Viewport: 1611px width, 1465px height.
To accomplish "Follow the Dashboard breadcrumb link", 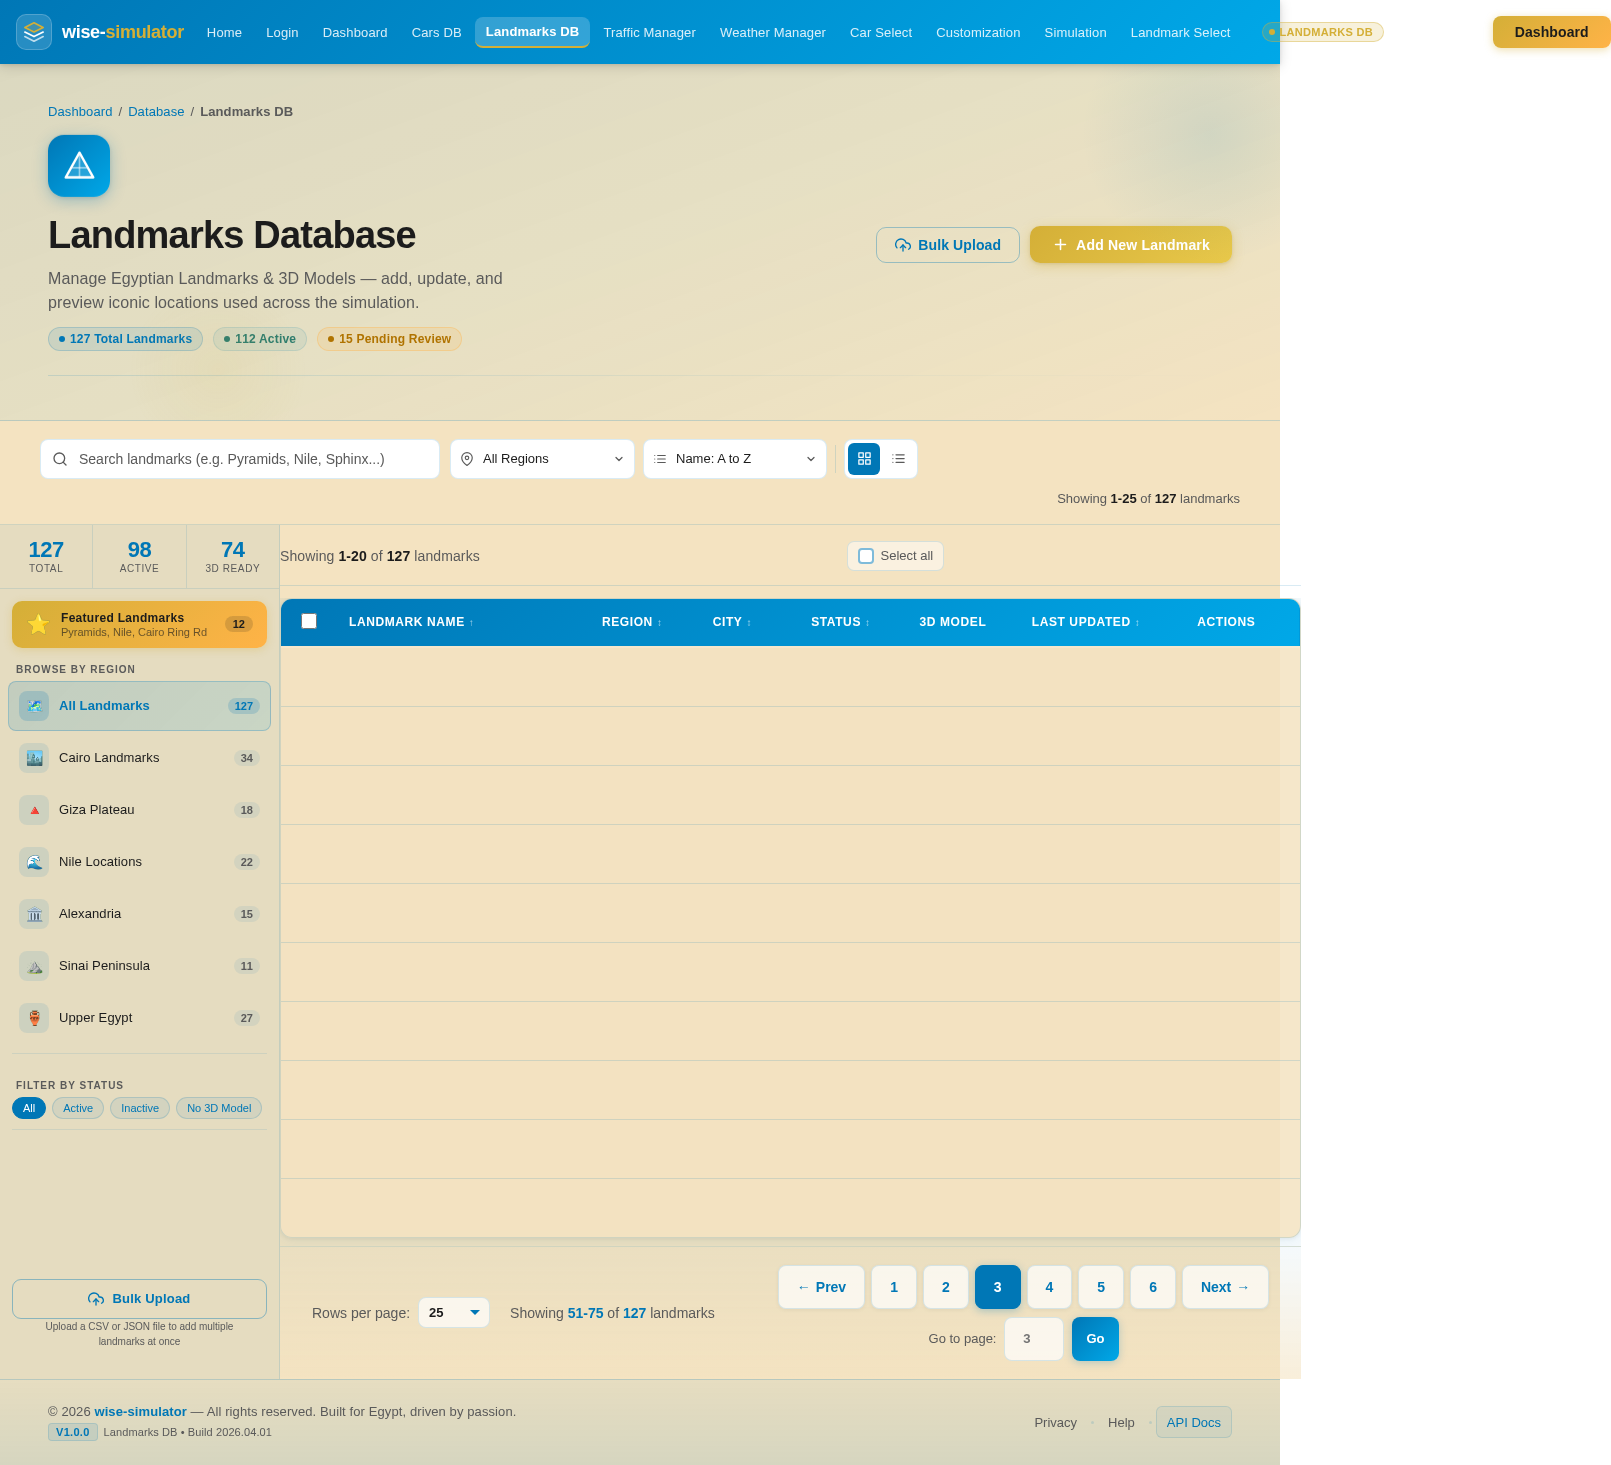I will 79,111.
